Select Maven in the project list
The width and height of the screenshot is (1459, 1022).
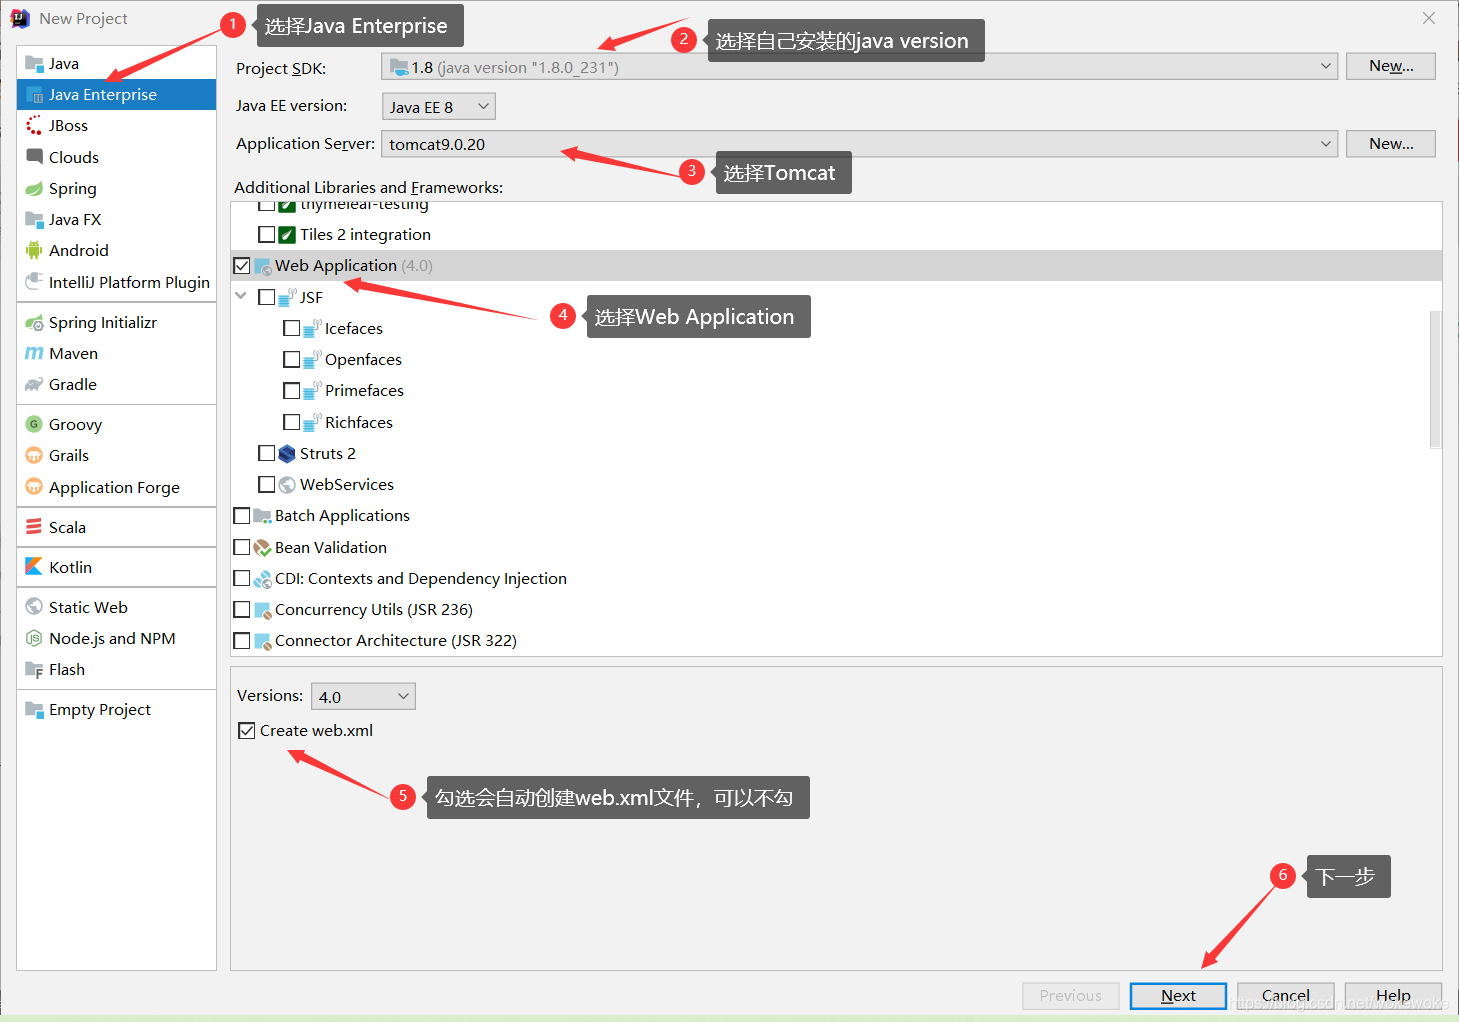click(x=117, y=353)
